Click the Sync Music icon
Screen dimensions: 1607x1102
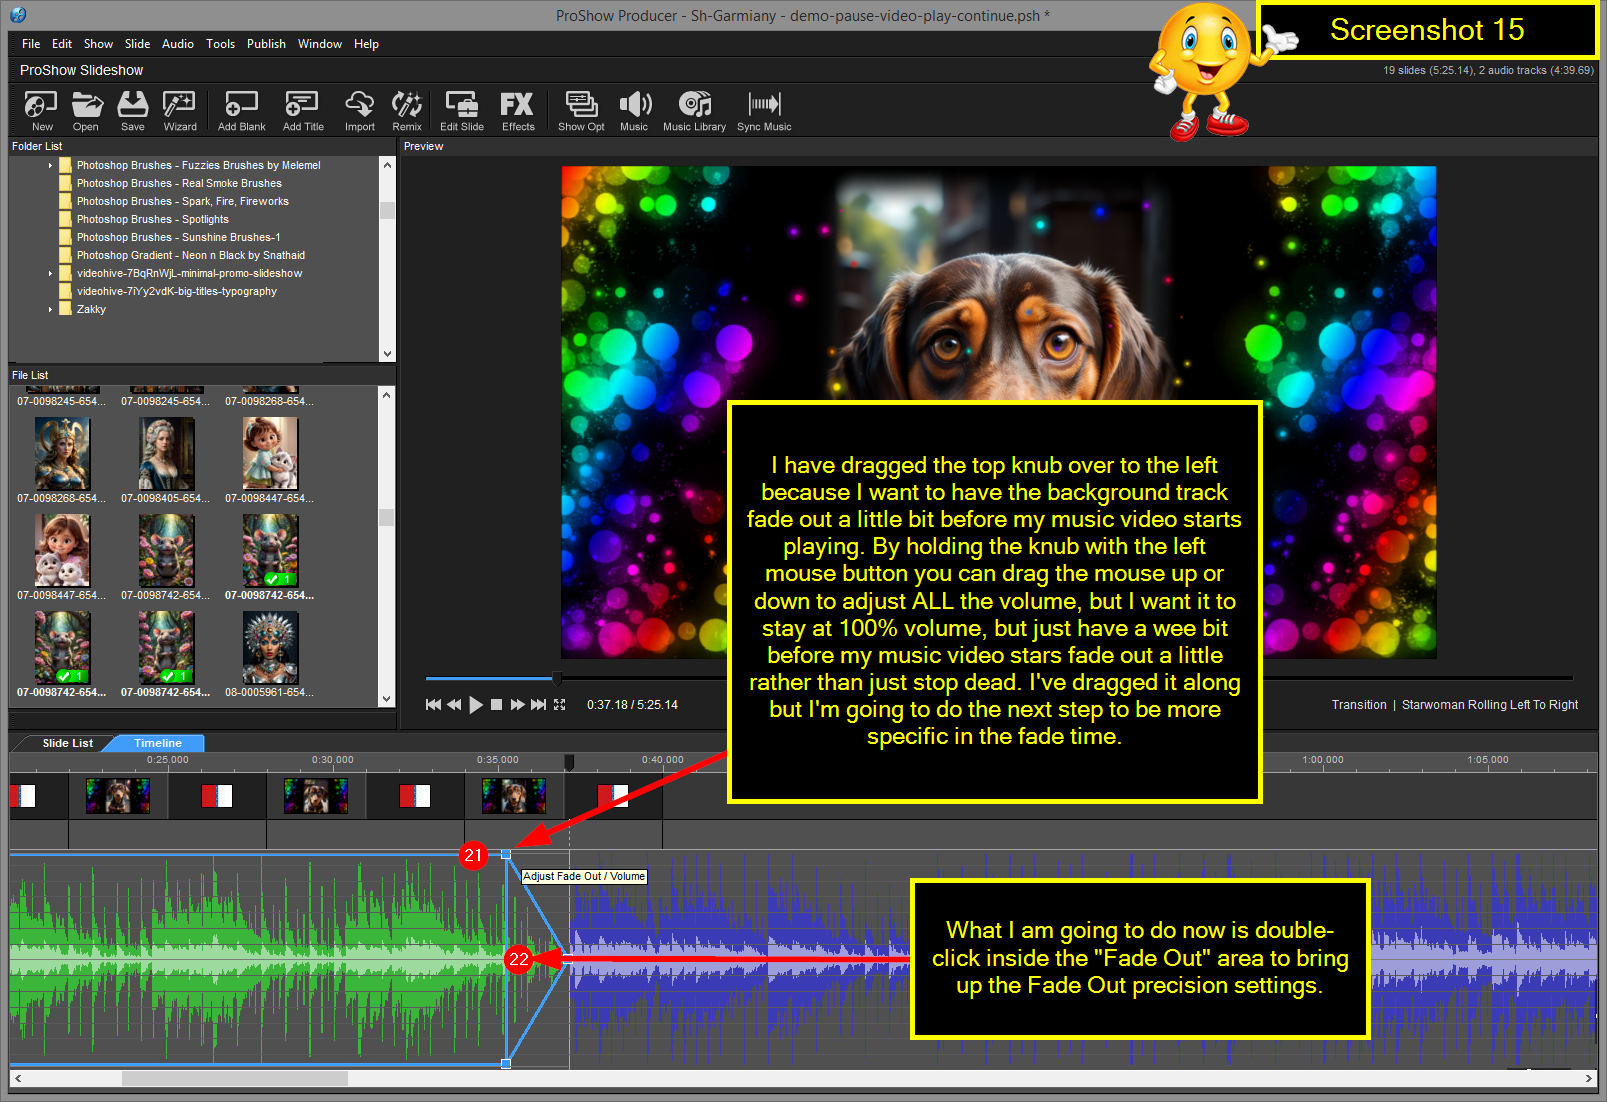764,111
